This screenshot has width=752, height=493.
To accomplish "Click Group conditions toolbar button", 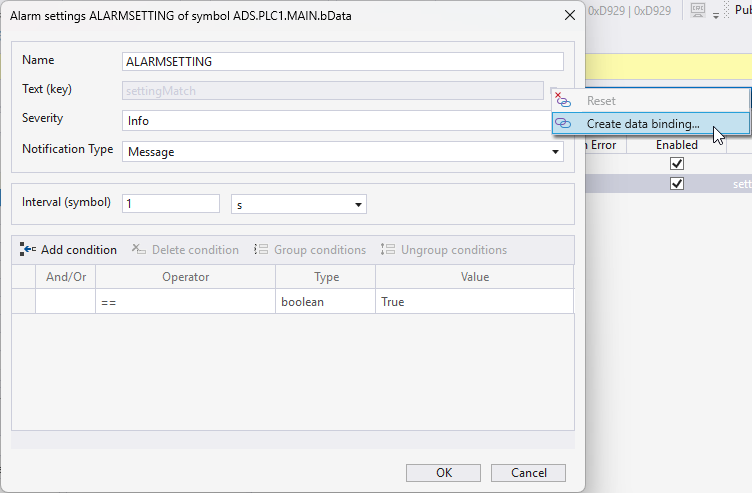I will point(310,250).
